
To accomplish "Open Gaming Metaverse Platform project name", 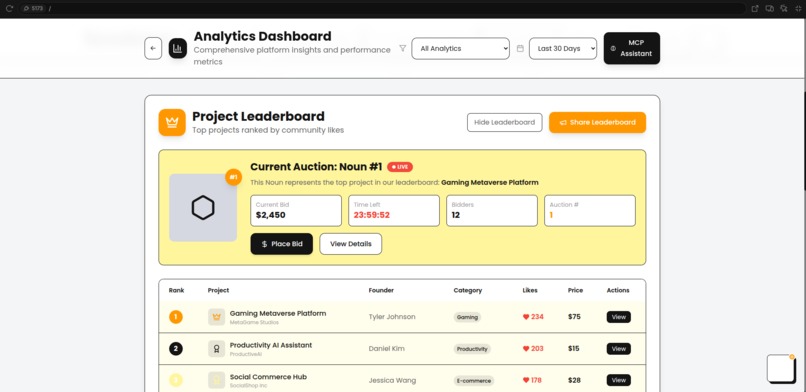I will pyautogui.click(x=278, y=313).
